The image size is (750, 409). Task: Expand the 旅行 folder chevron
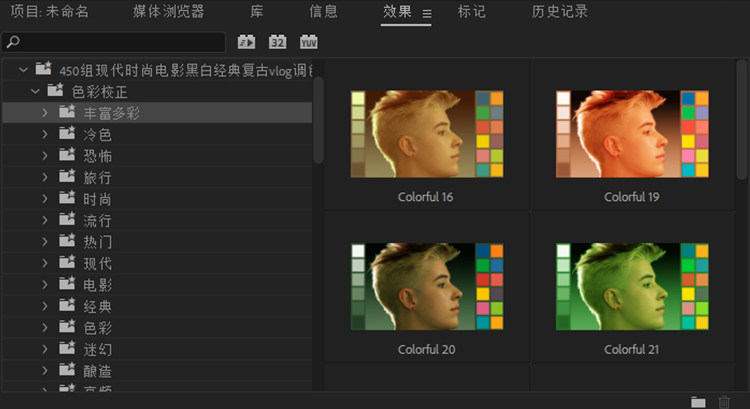44,177
